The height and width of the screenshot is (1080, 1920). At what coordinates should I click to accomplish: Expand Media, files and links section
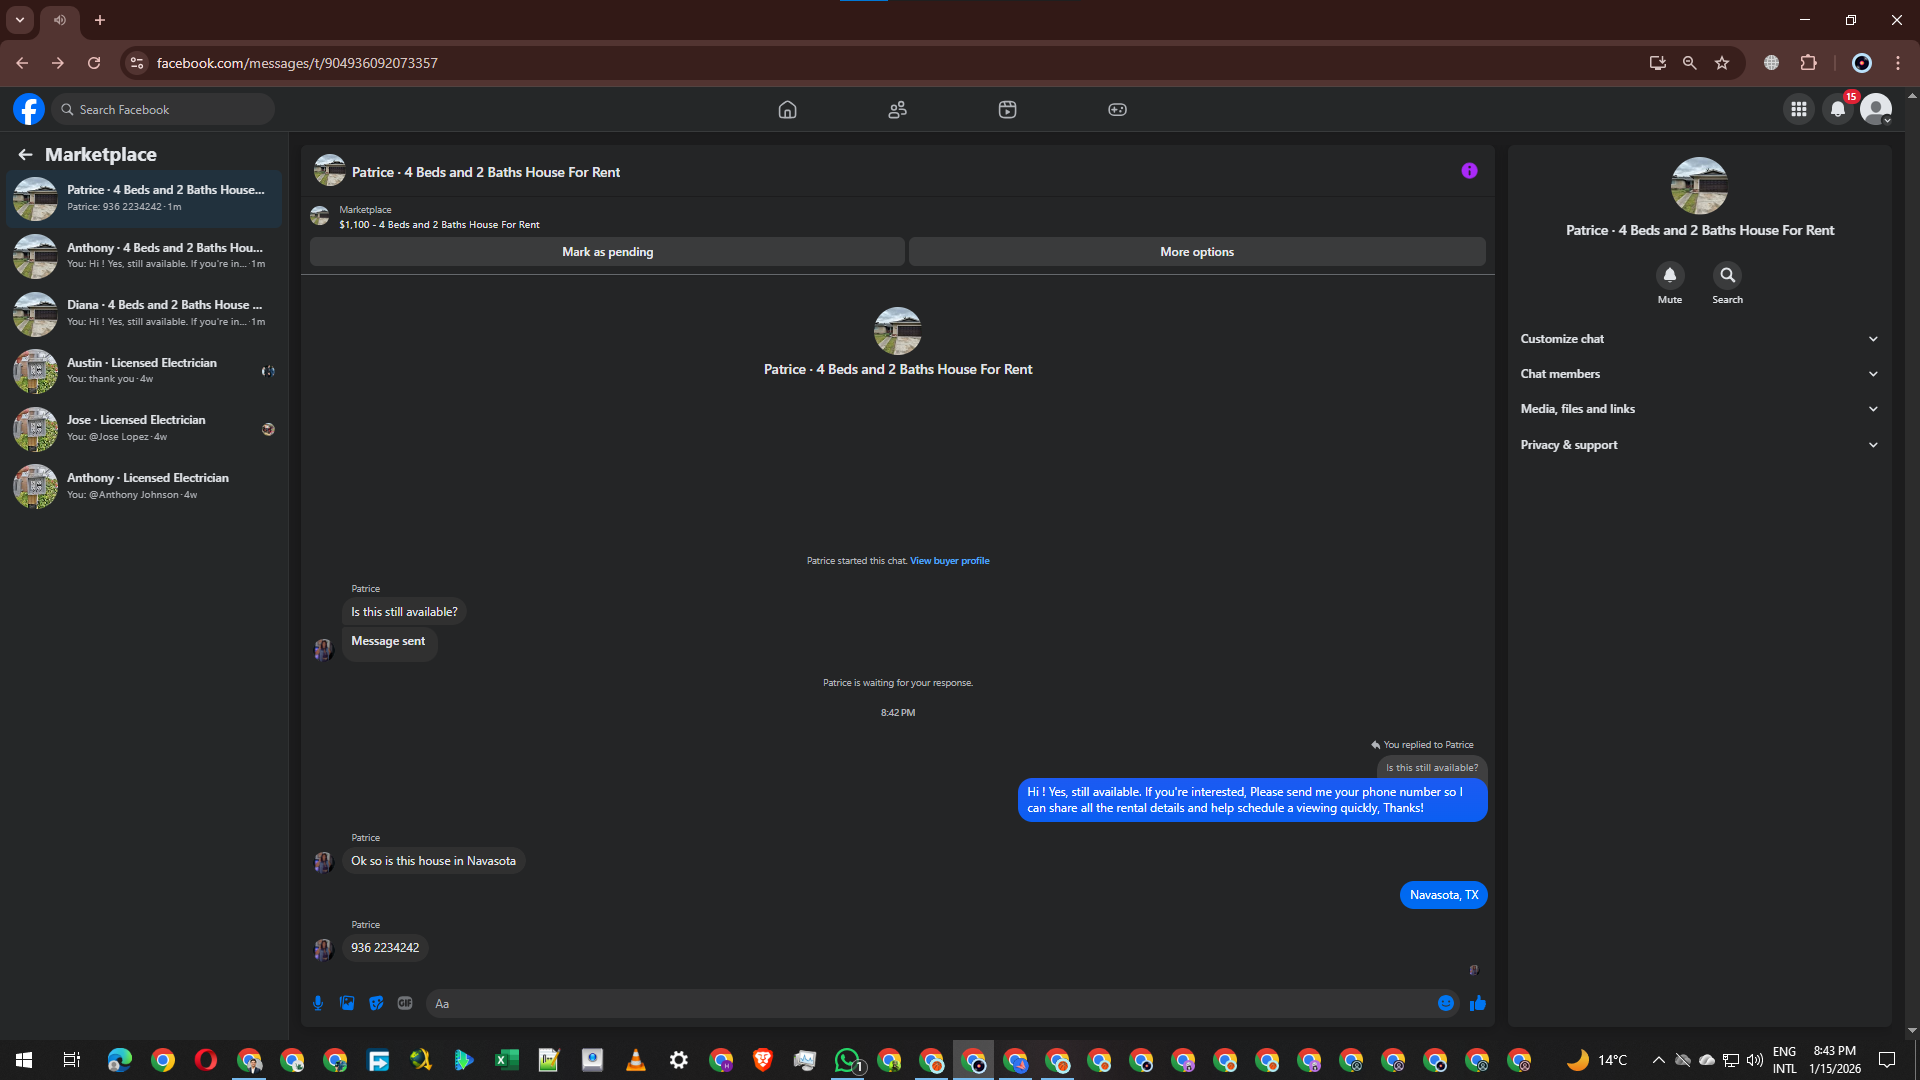click(x=1699, y=409)
